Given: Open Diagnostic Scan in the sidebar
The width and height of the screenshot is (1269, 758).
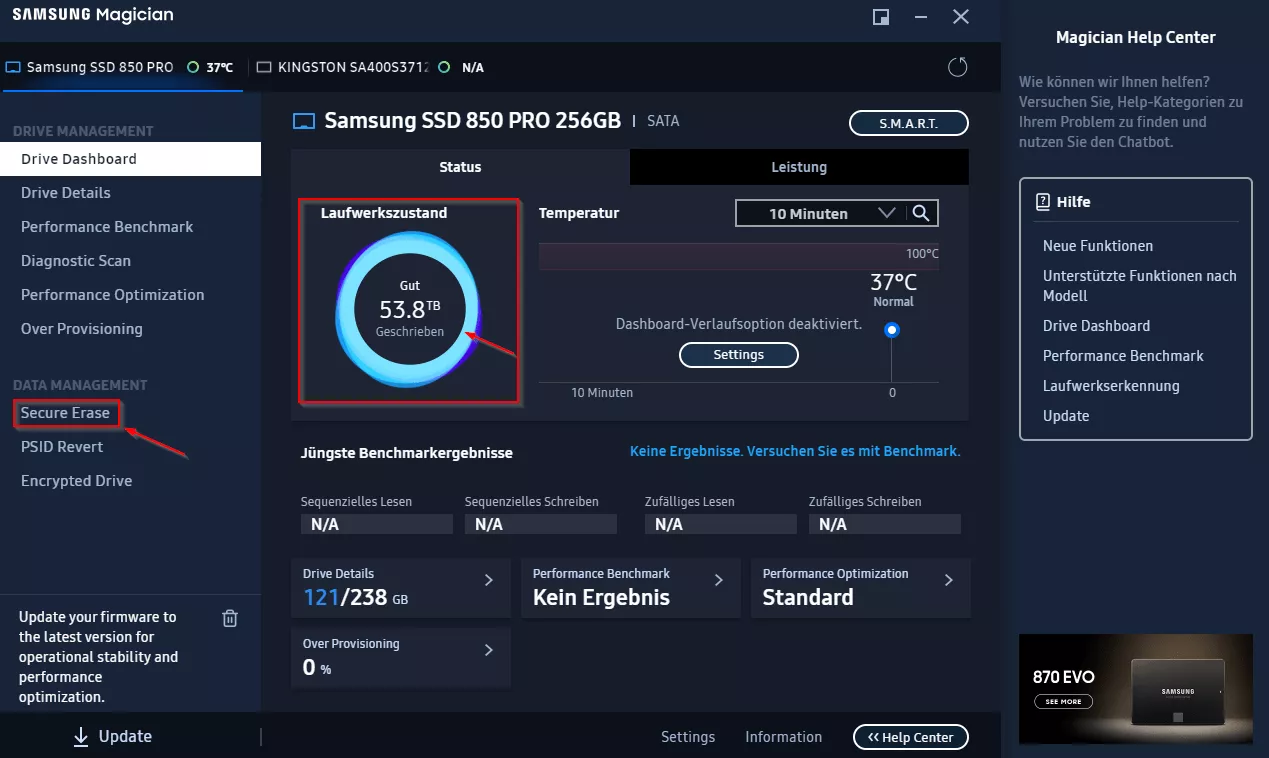Looking at the screenshot, I should (130, 261).
